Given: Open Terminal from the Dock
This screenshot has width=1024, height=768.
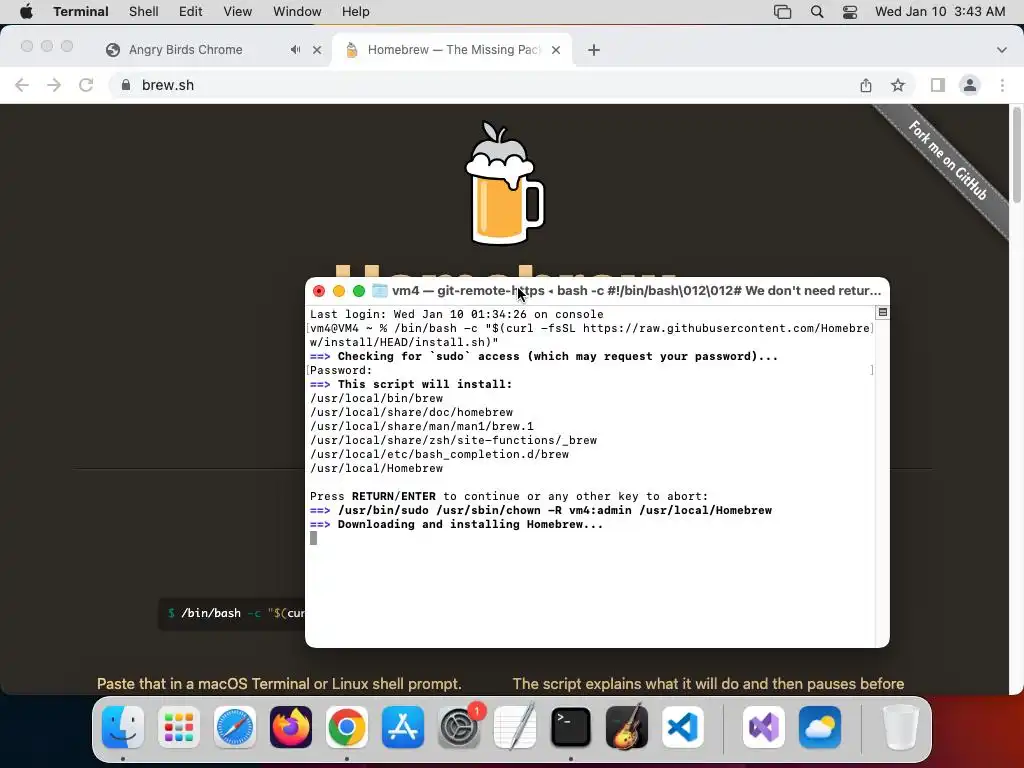Looking at the screenshot, I should click(571, 727).
